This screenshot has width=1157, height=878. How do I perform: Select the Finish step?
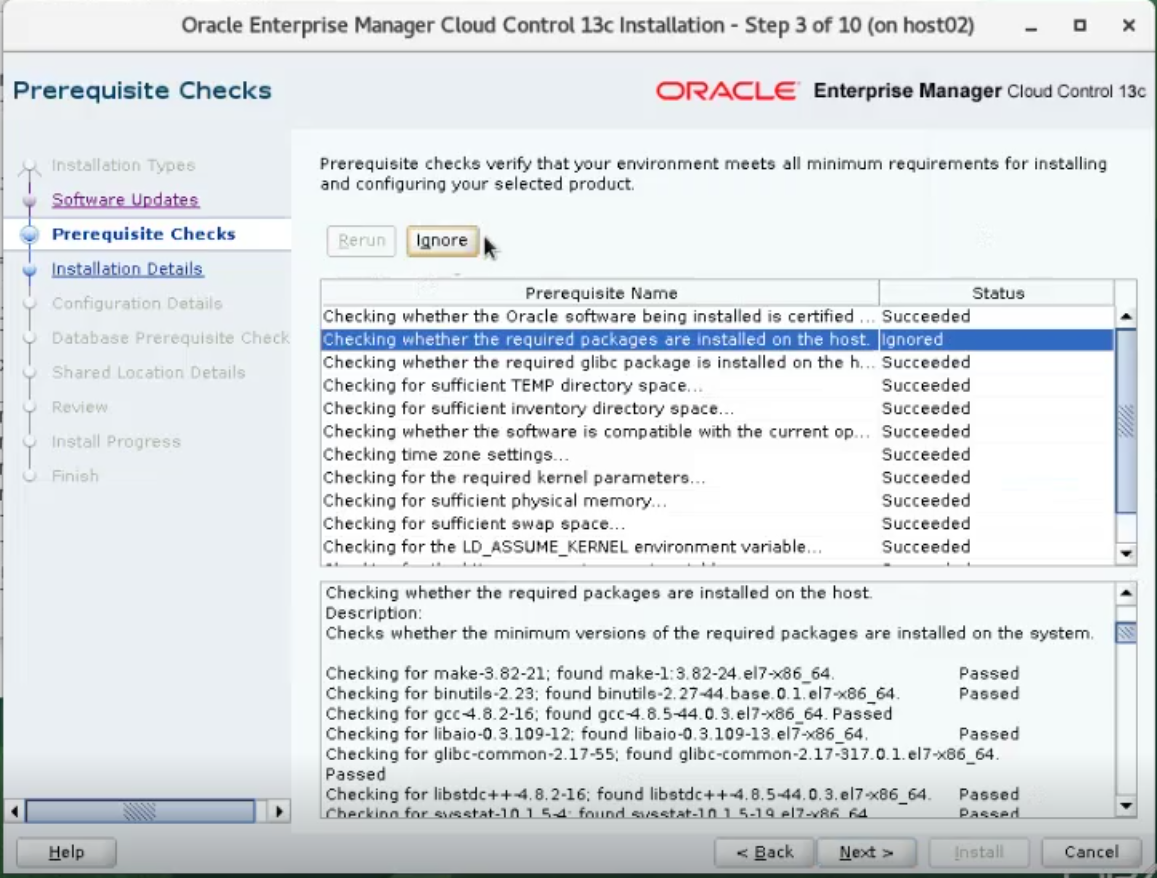(x=75, y=476)
